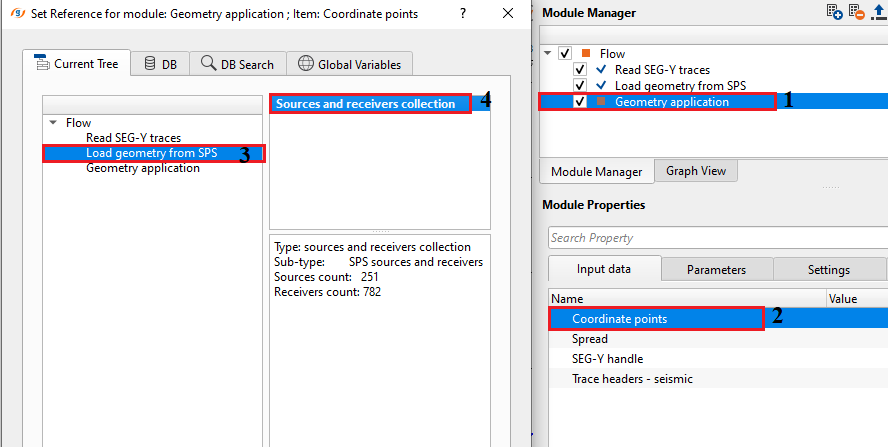Switch to the DB Search tab

[x=237, y=64]
